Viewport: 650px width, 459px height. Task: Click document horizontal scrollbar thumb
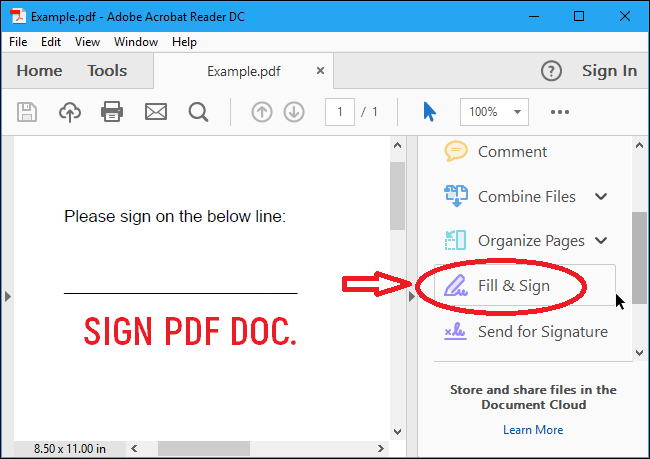click(x=204, y=449)
